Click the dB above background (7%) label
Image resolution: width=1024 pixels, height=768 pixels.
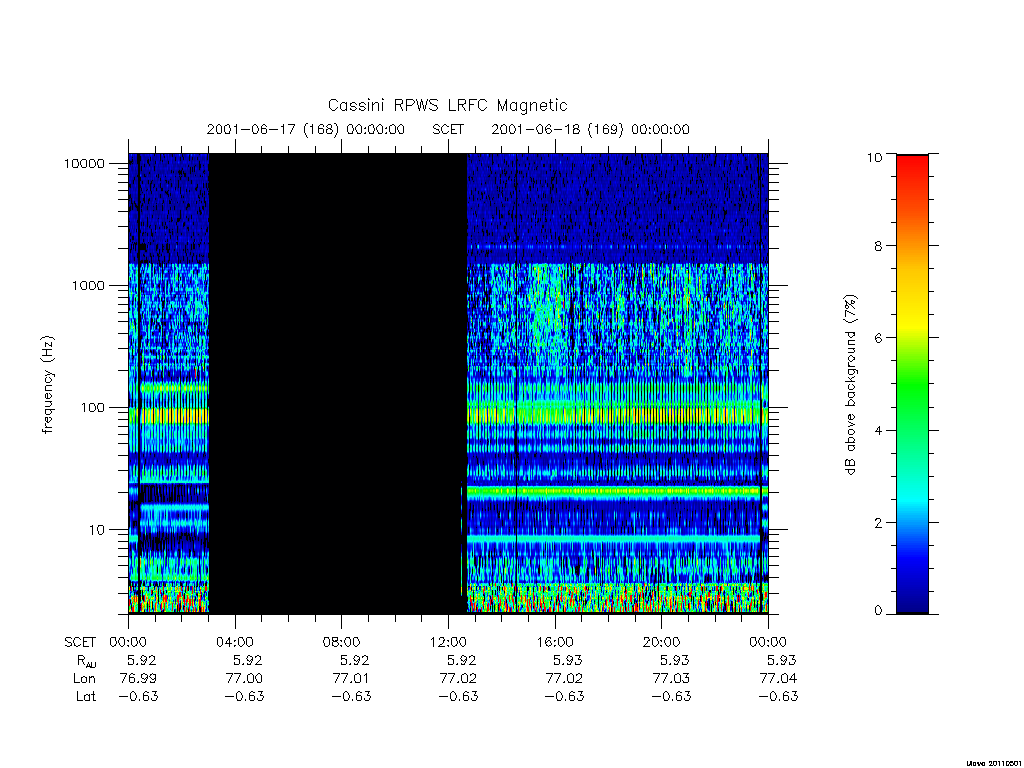point(850,385)
